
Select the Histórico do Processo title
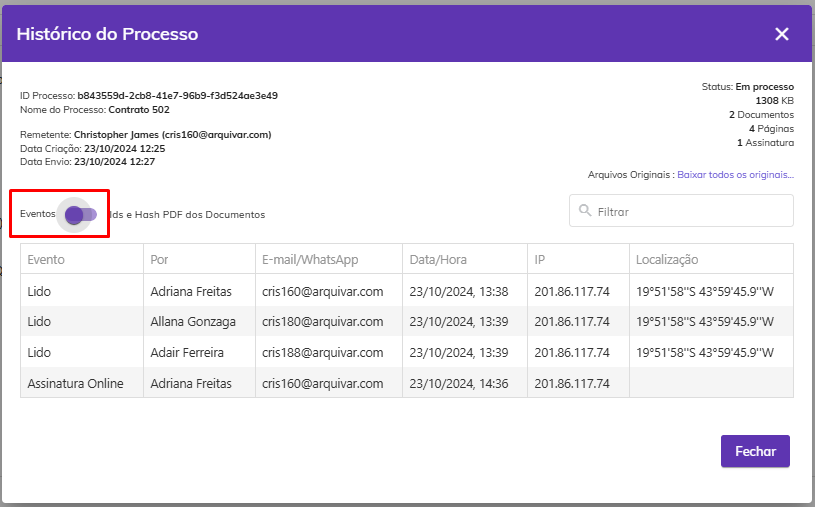click(107, 34)
